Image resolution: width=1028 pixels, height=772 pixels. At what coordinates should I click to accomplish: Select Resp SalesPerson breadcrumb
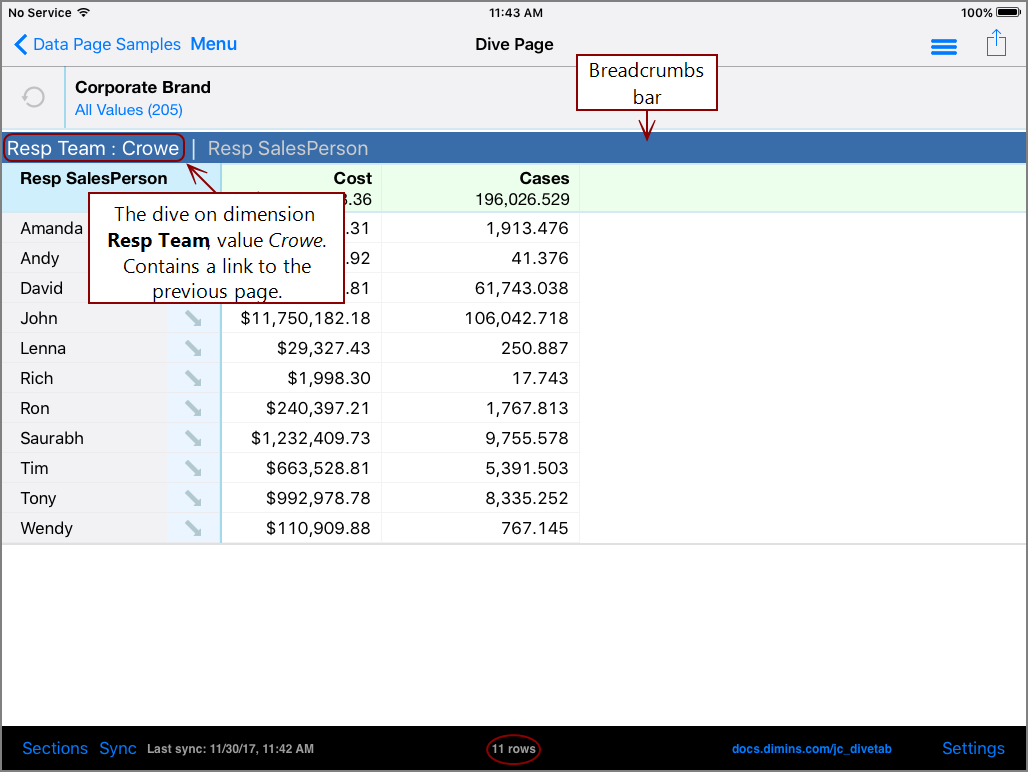(x=288, y=149)
